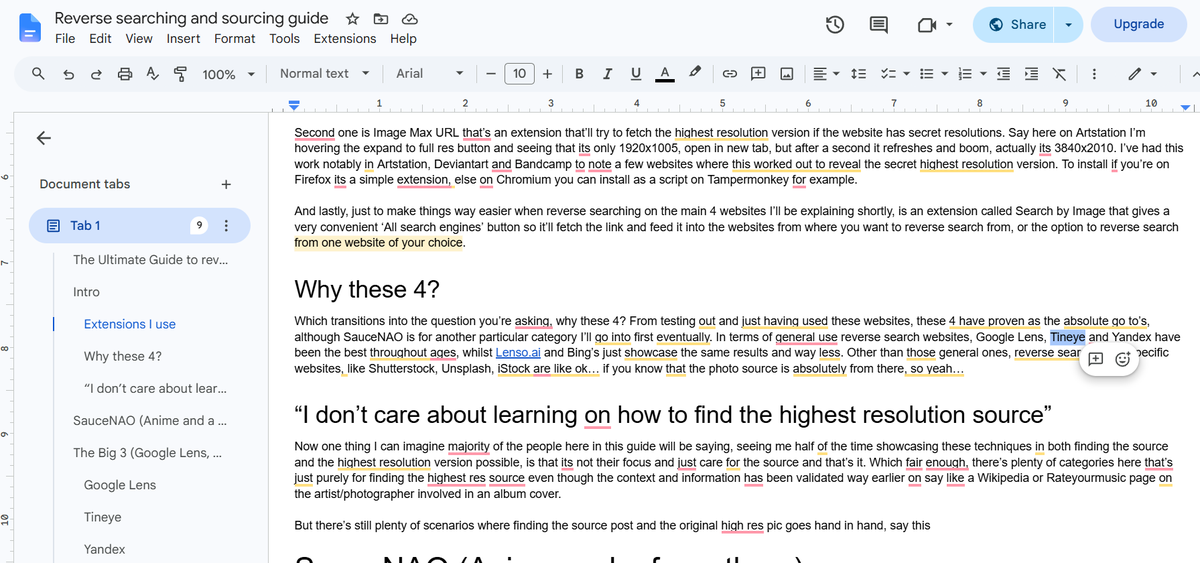The height and width of the screenshot is (563, 1200).
Task: Open the Extensions menu
Action: [x=345, y=39]
